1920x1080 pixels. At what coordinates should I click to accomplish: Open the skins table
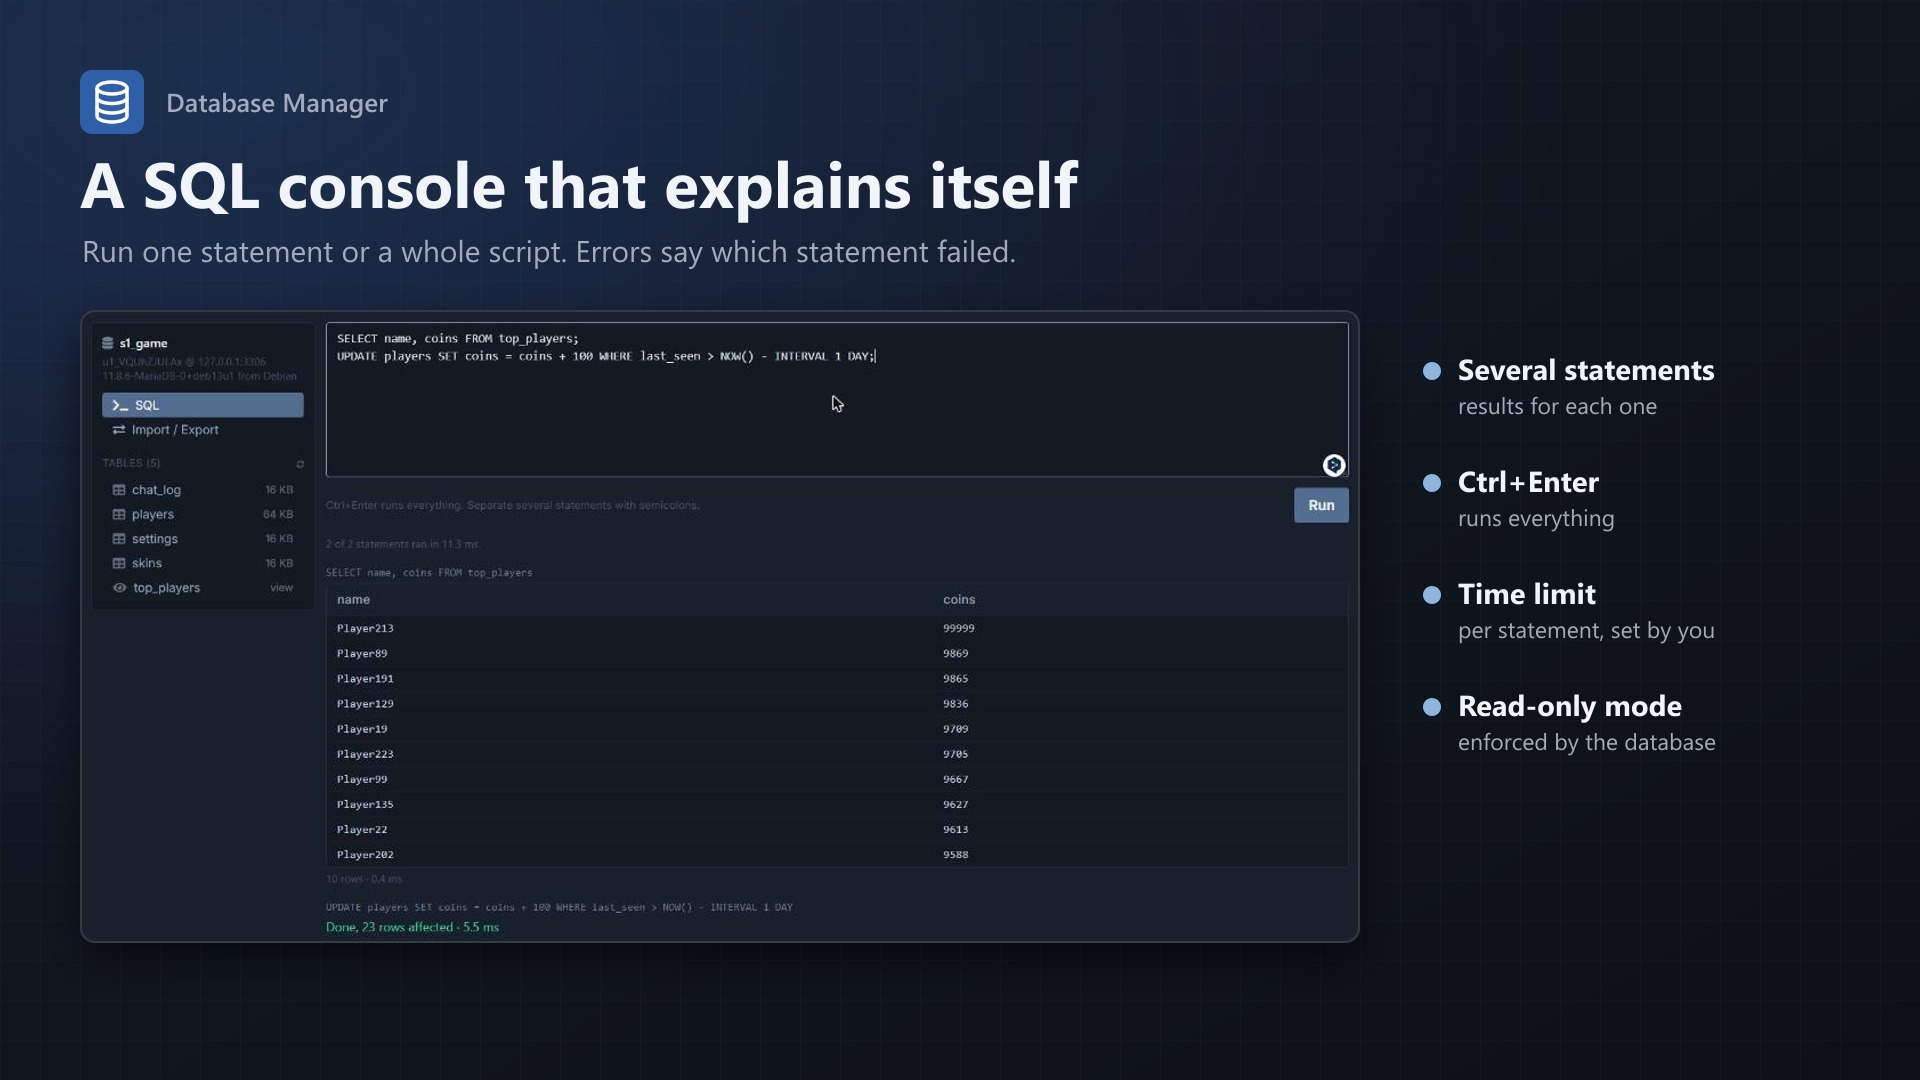pos(203,563)
